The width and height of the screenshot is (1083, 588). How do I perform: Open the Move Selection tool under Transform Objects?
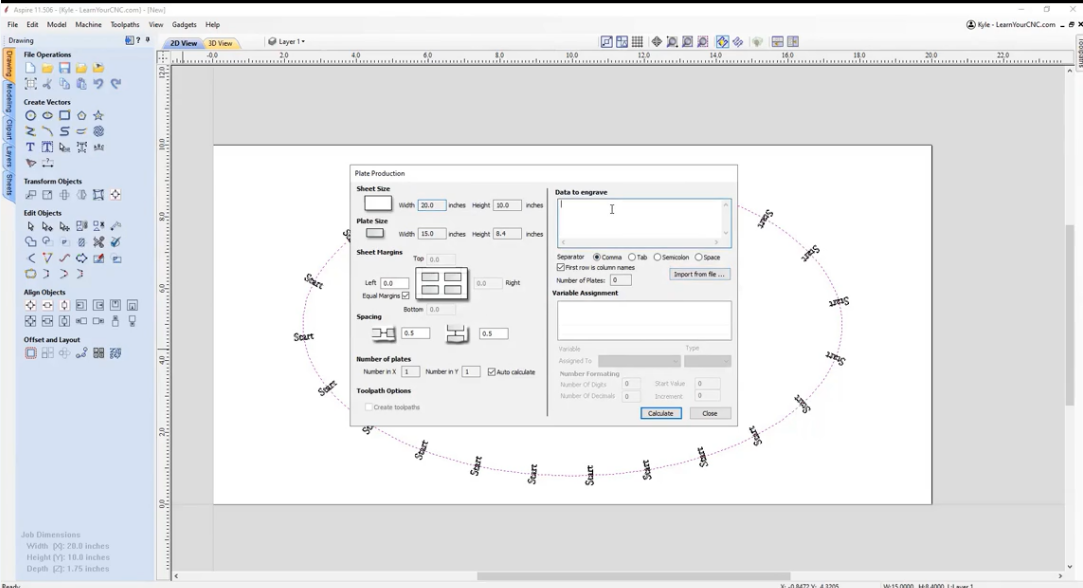[x=30, y=195]
